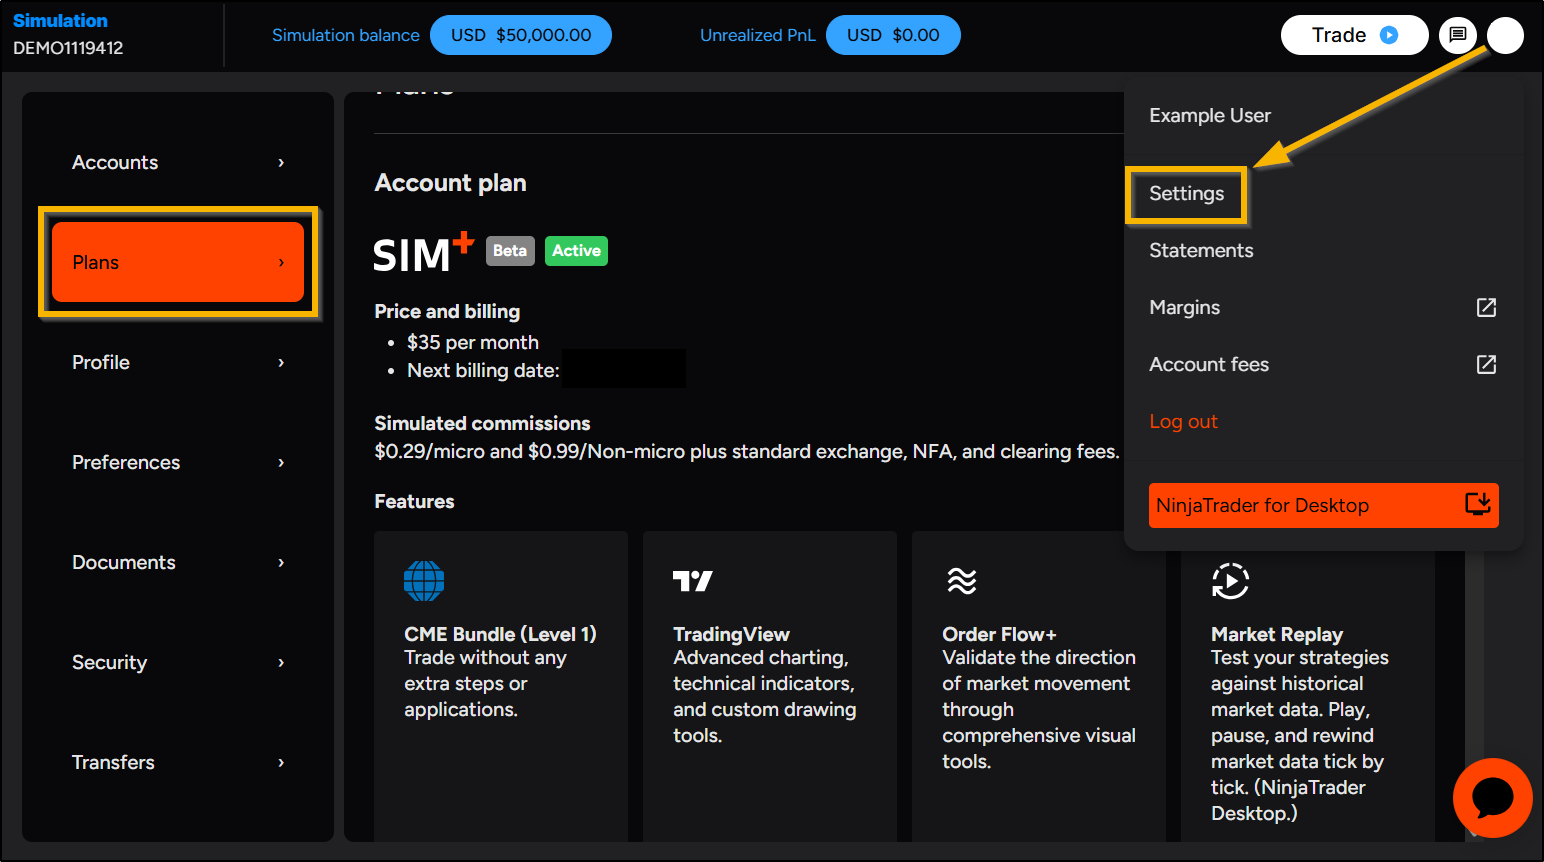Click the Simulation balance USD $50,000.00 pill
The image size is (1544, 862).
[x=520, y=35]
